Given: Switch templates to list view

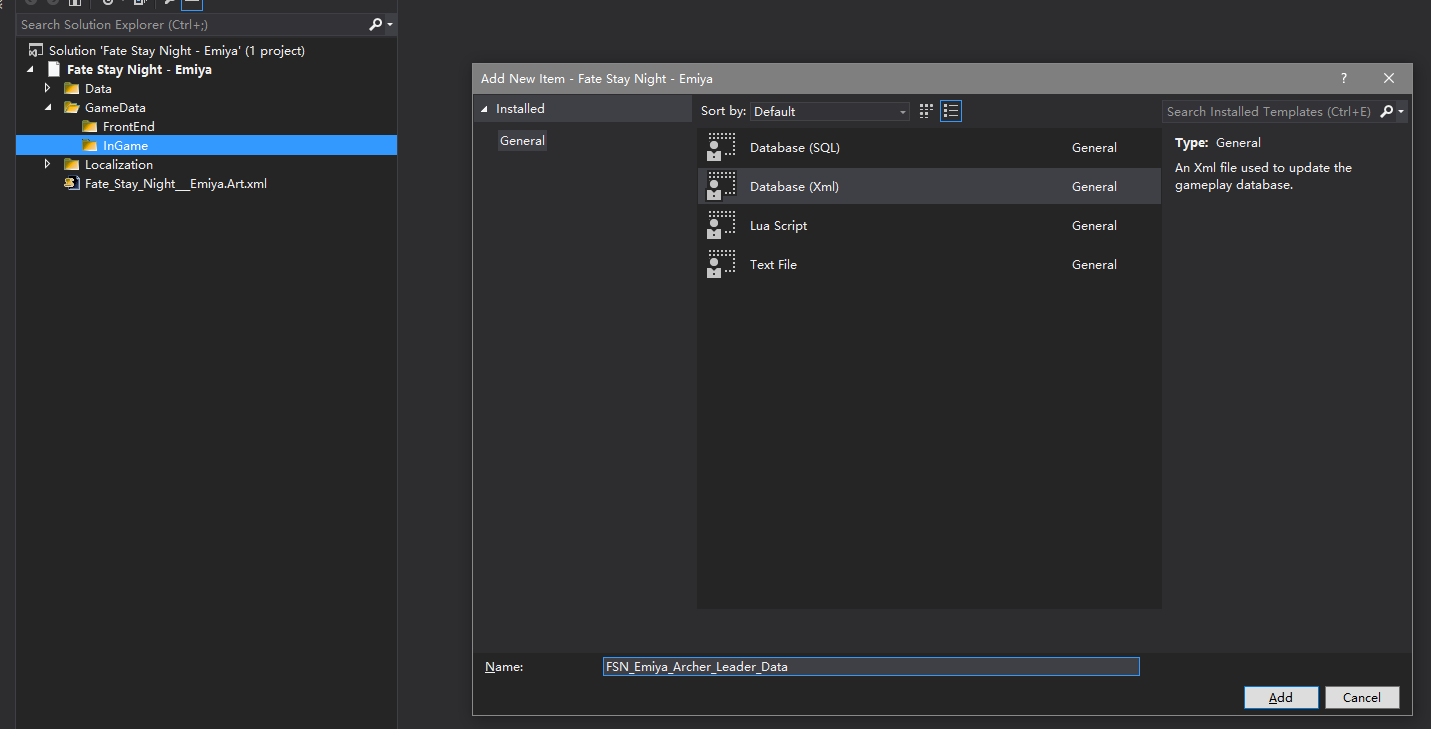Looking at the screenshot, I should tap(951, 111).
